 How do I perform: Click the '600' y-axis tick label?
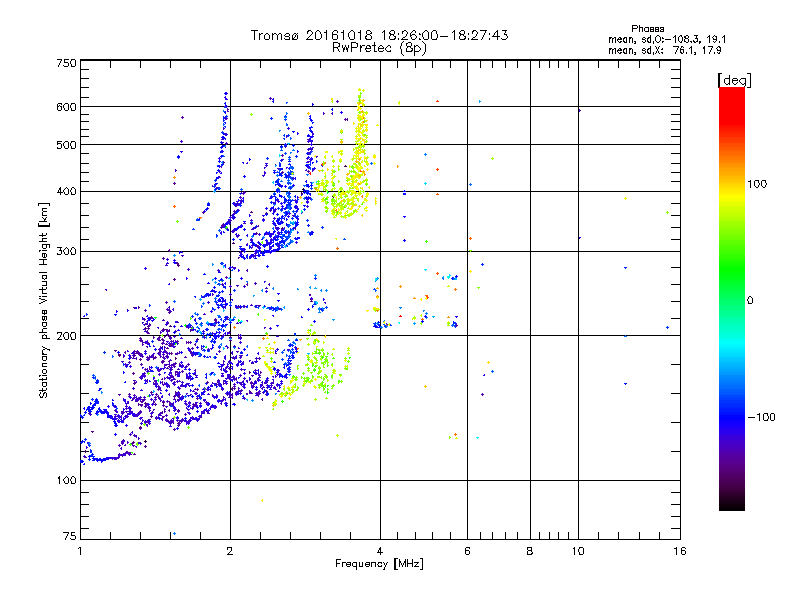pos(66,107)
